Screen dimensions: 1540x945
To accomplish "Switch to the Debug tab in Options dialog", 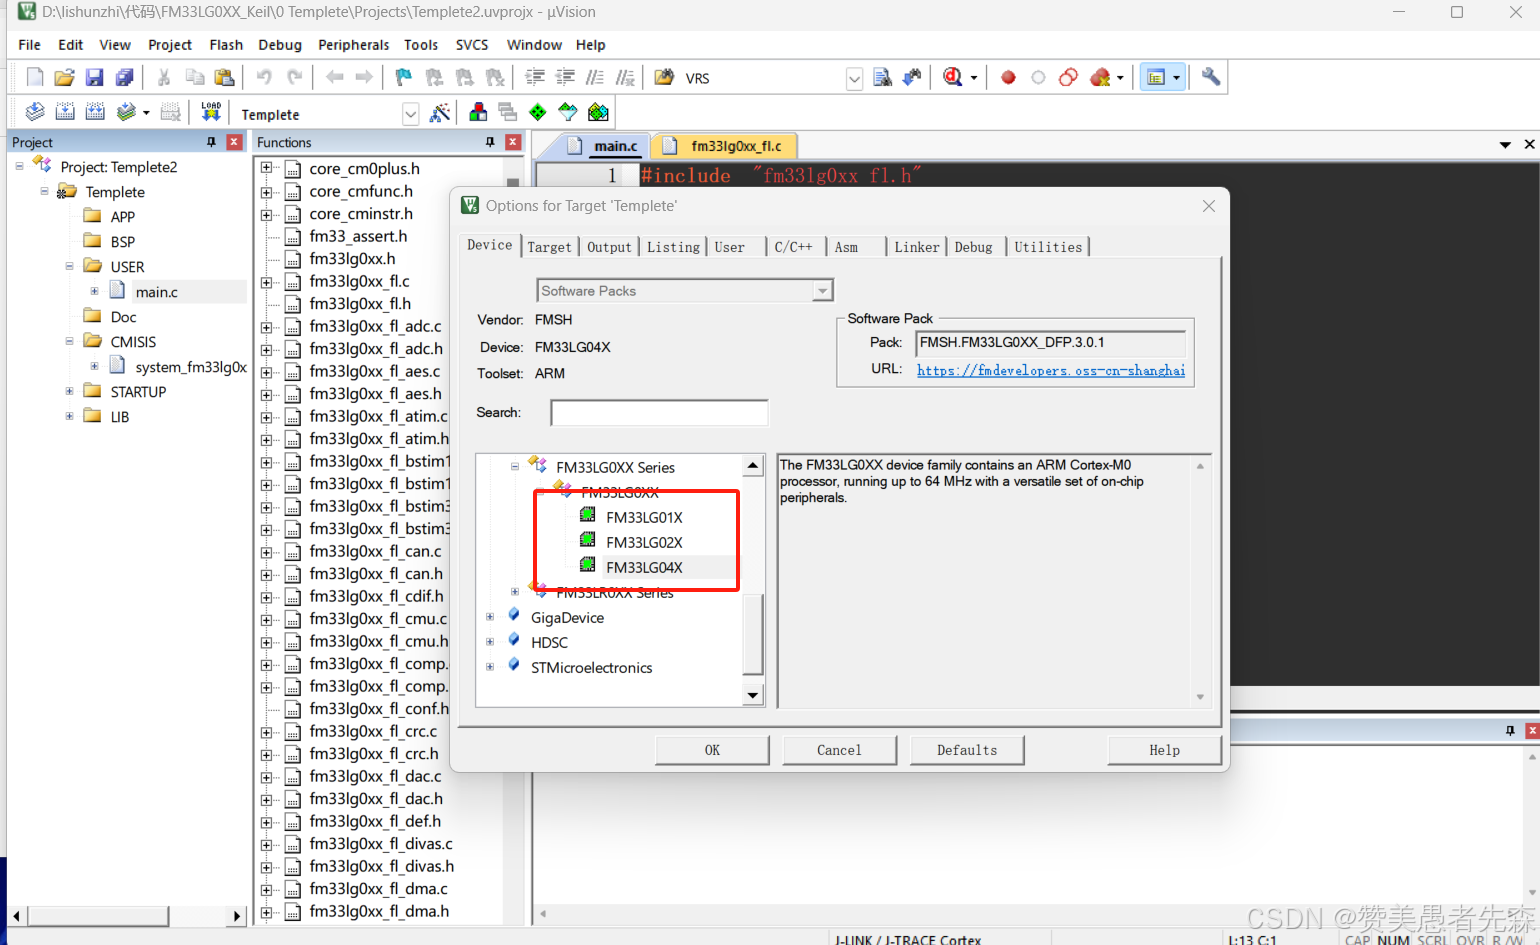I will (x=974, y=247).
